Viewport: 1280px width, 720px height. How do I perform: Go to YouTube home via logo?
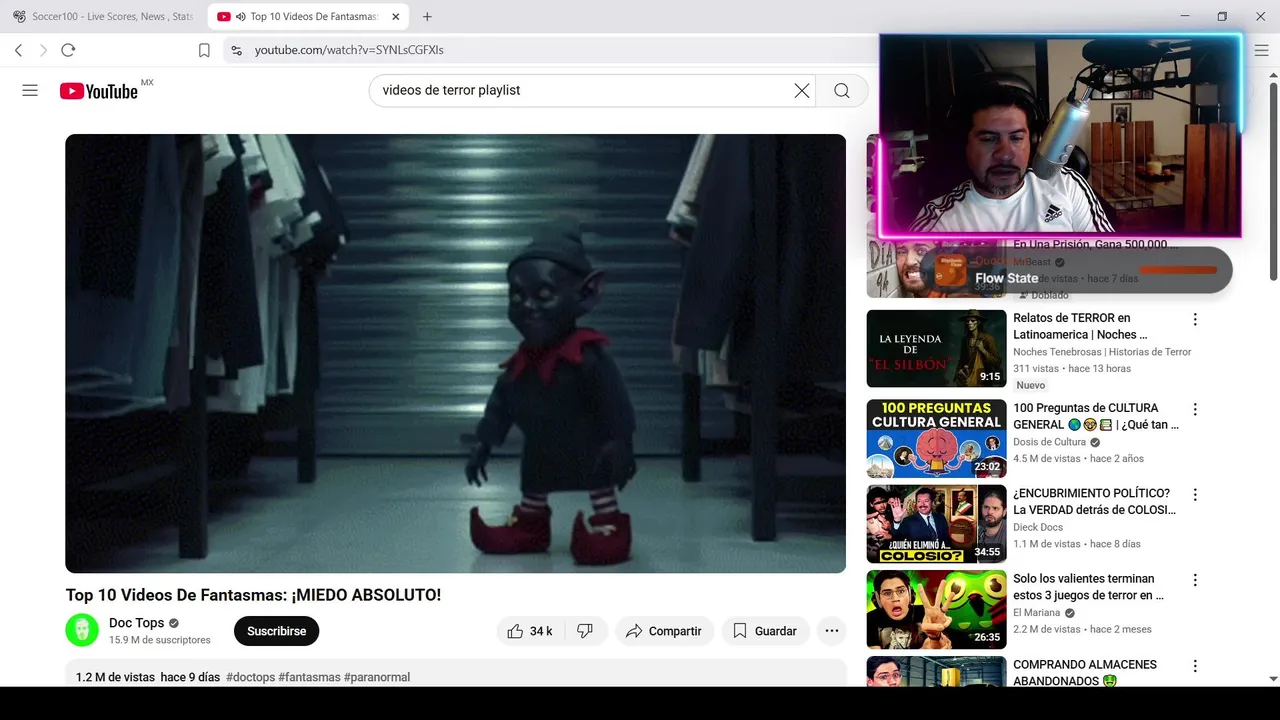[99, 91]
